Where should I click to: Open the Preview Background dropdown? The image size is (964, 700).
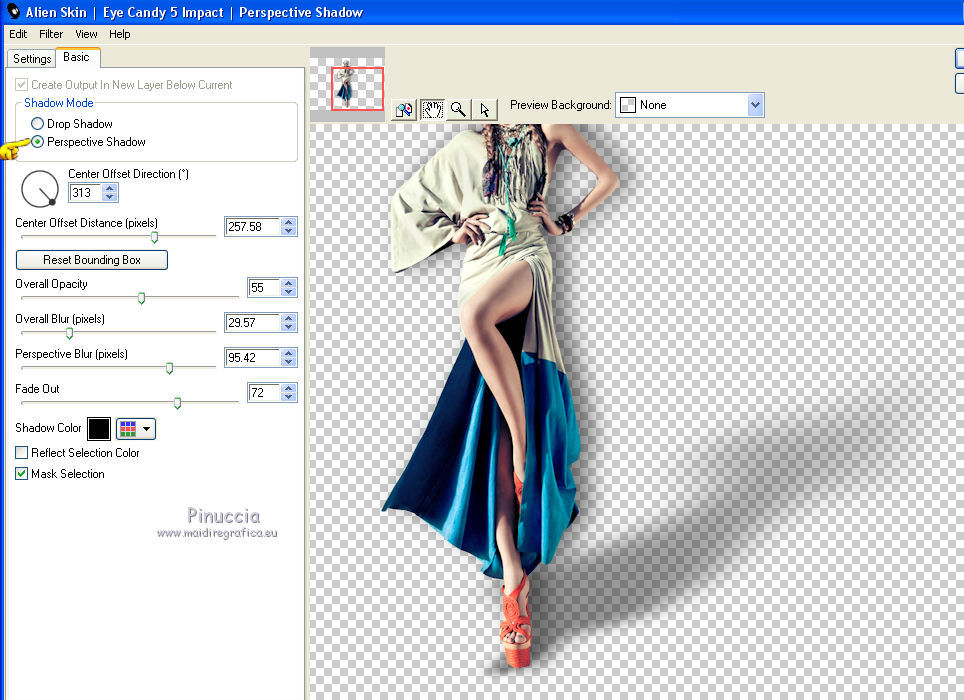pyautogui.click(x=755, y=105)
